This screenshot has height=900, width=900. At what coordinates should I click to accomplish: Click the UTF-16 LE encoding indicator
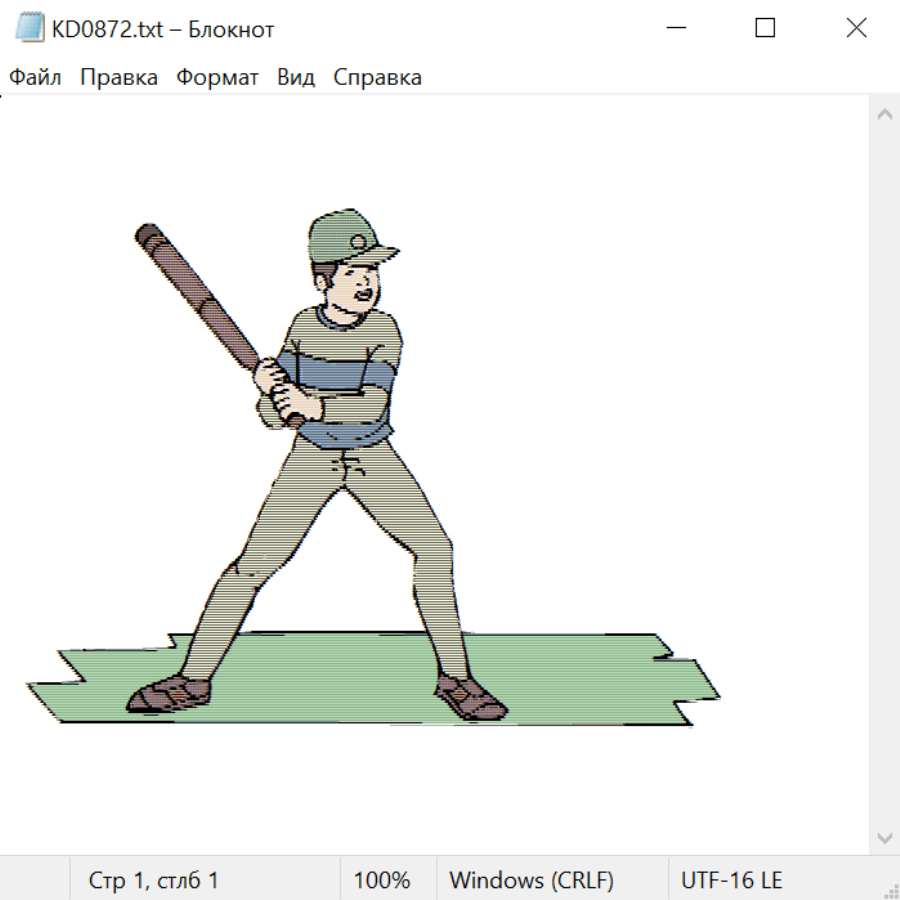coord(731,881)
